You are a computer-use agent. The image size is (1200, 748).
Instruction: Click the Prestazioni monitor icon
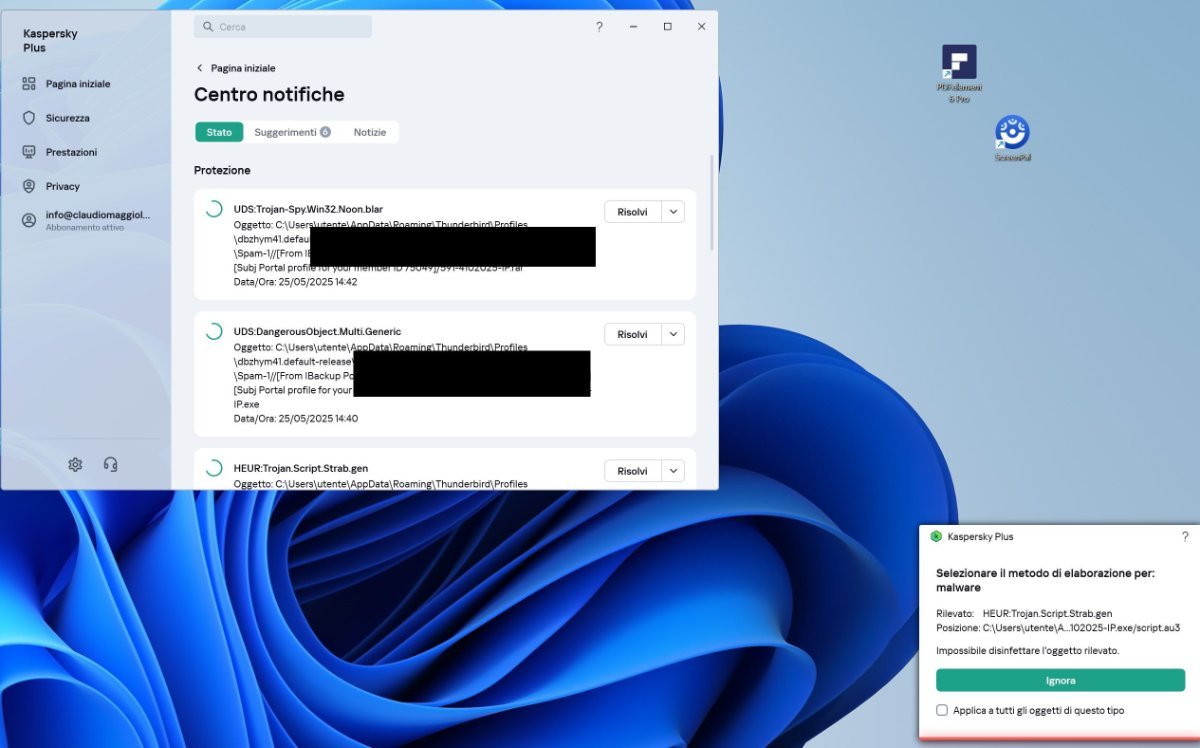(x=29, y=152)
